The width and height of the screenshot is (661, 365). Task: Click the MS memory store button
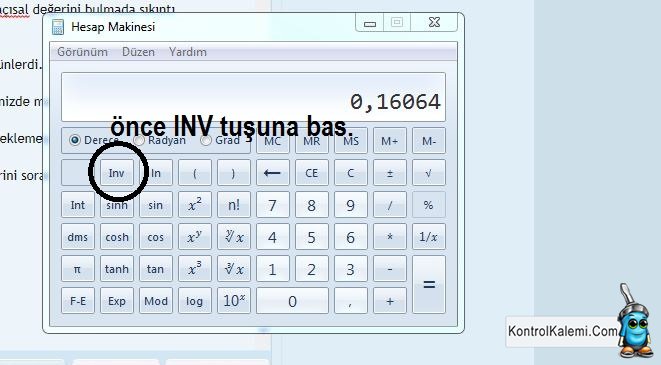[351, 141]
